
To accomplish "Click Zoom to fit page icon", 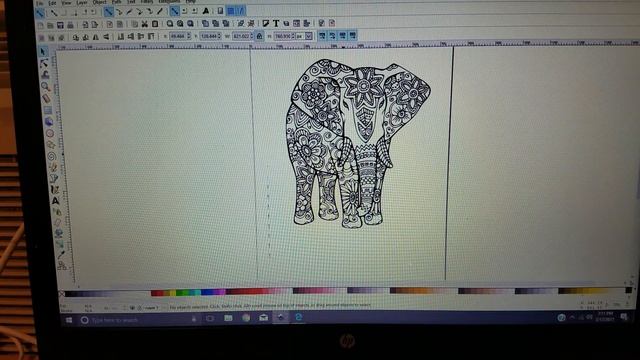I will coord(190,24).
